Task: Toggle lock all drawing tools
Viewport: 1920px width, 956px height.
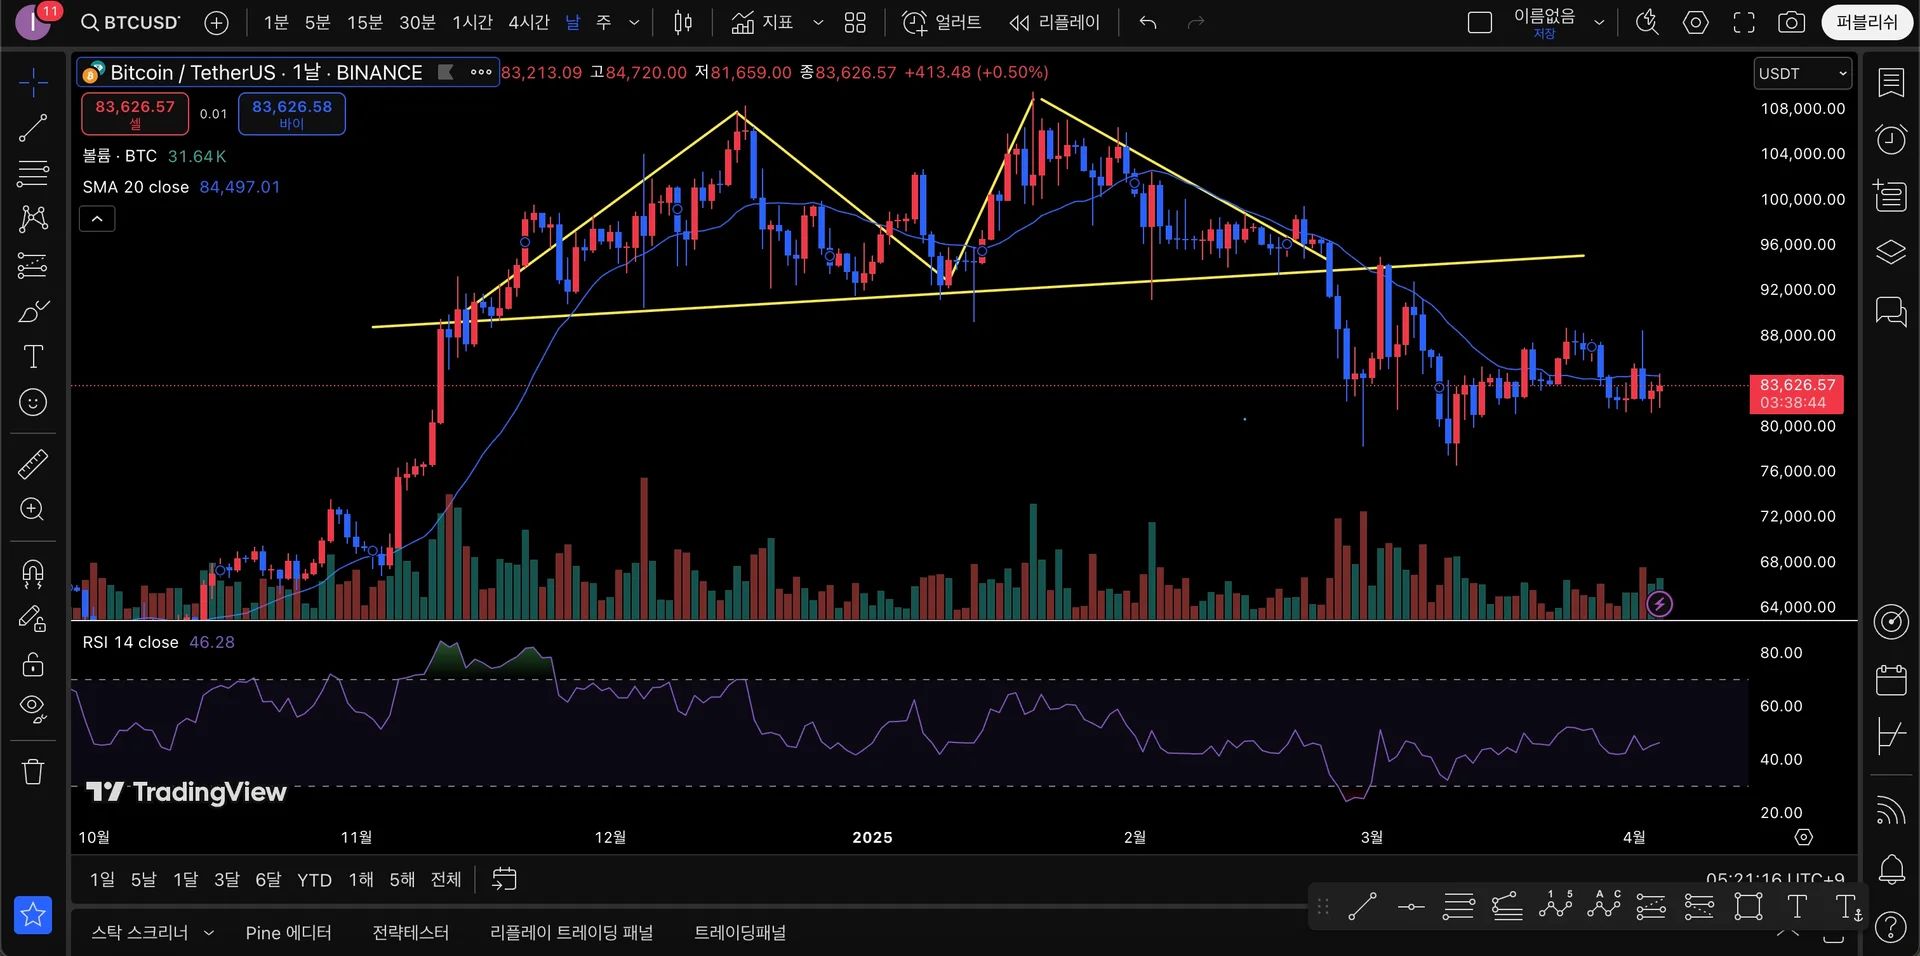Action: pos(33,664)
